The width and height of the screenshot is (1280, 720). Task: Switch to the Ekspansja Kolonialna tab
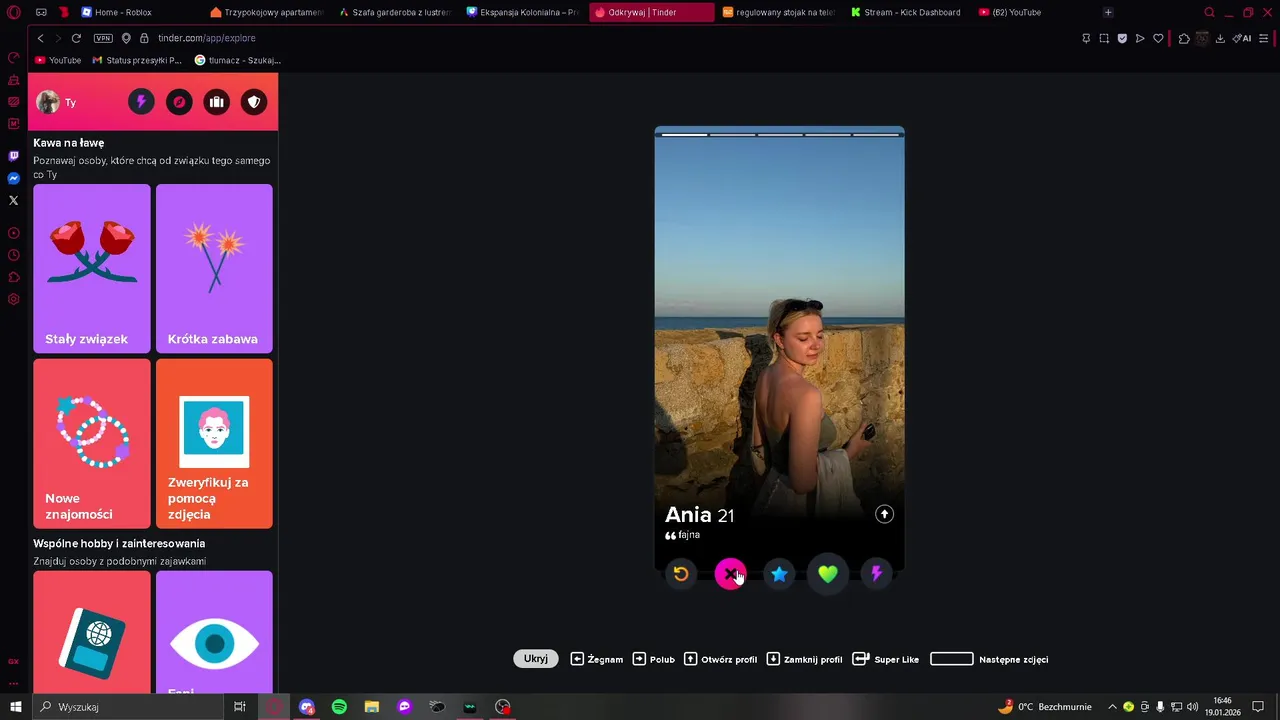point(523,12)
